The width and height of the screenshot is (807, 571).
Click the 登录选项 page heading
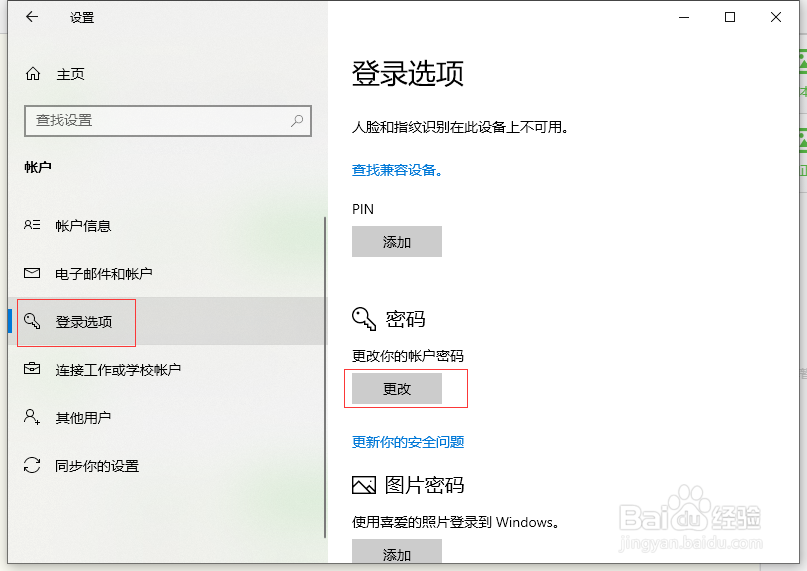pos(408,73)
